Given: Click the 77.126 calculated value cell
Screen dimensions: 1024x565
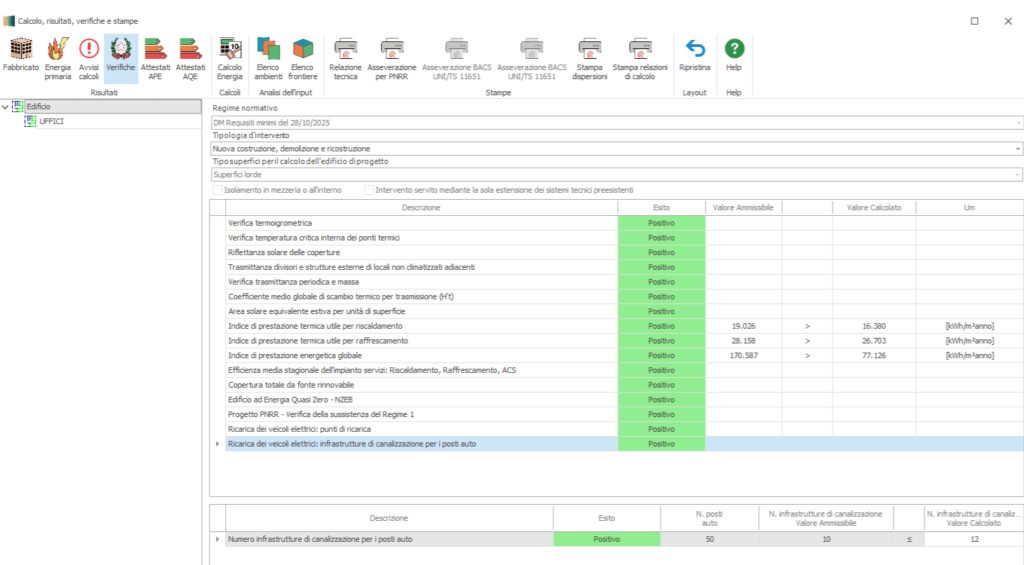Looking at the screenshot, I should [x=874, y=355].
